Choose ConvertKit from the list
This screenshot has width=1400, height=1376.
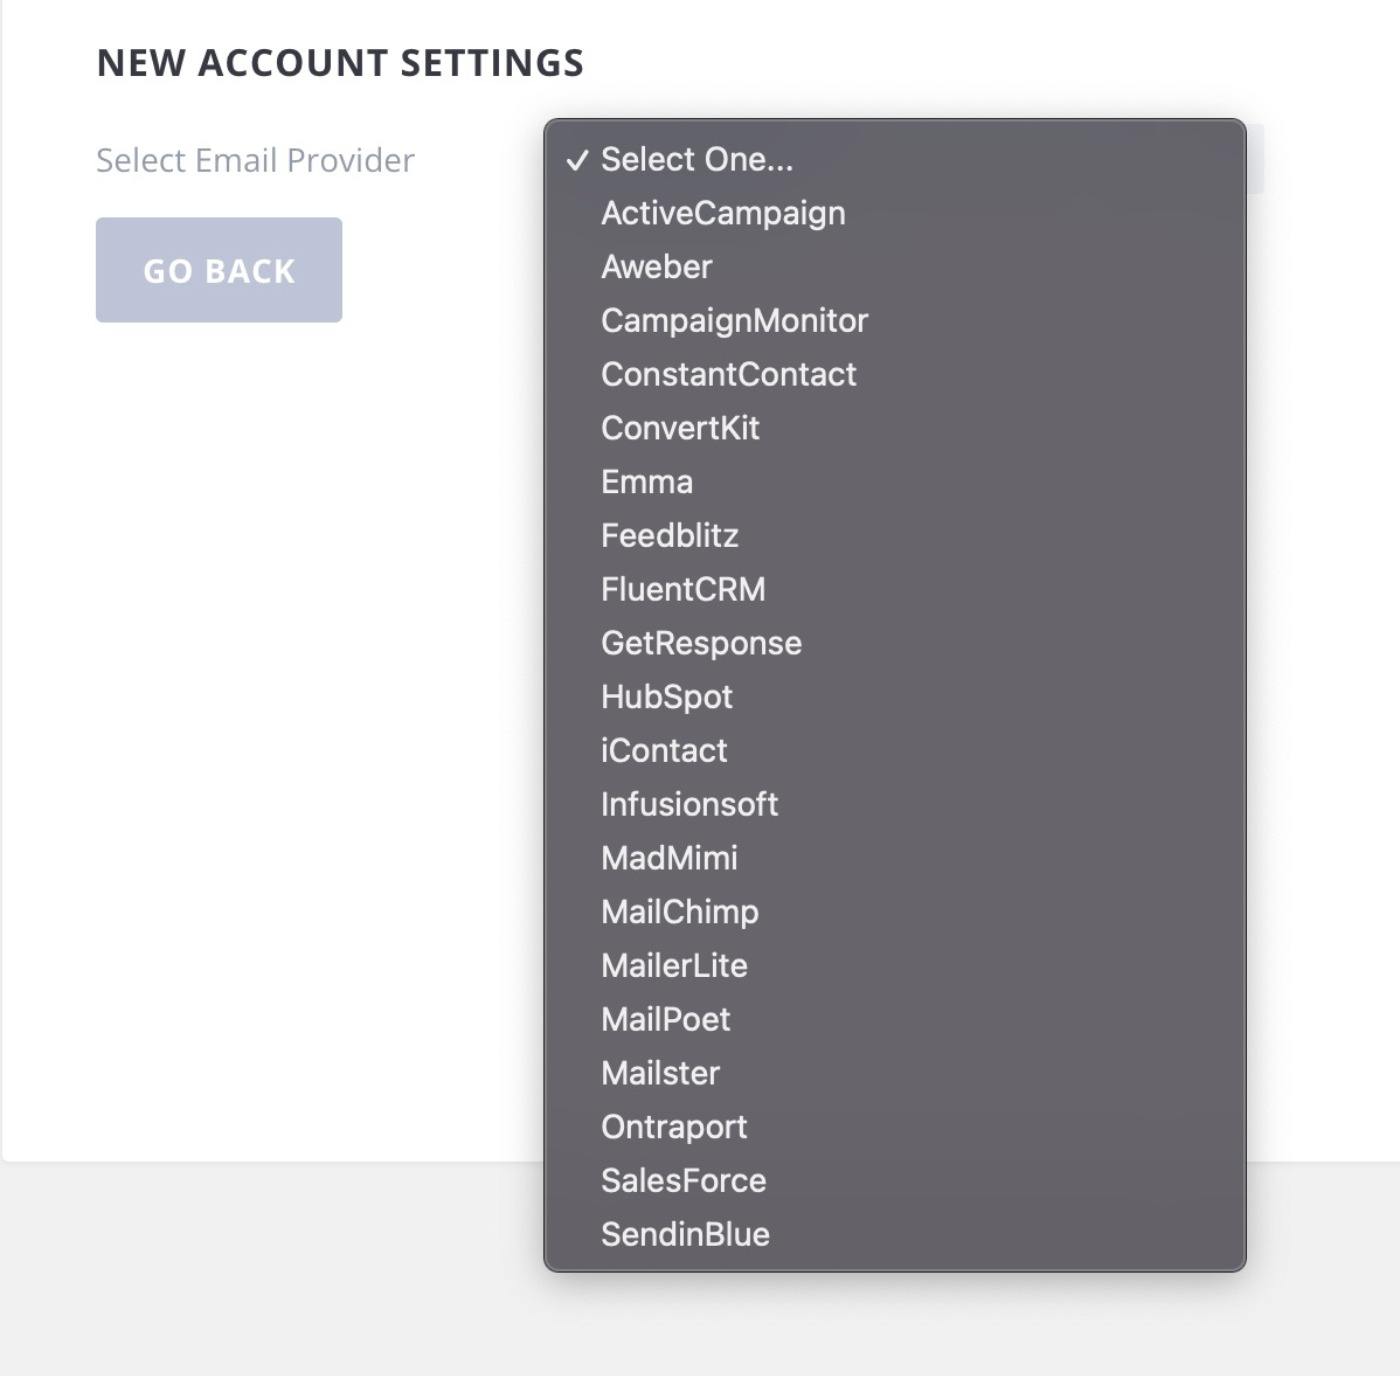click(895, 428)
